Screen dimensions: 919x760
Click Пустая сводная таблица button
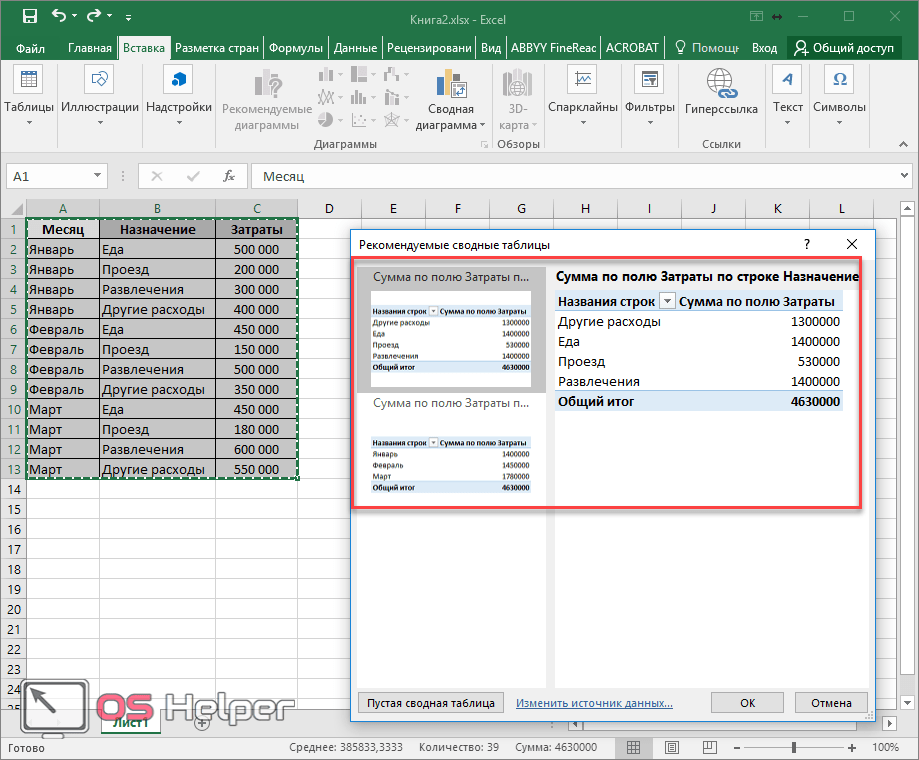(430, 703)
